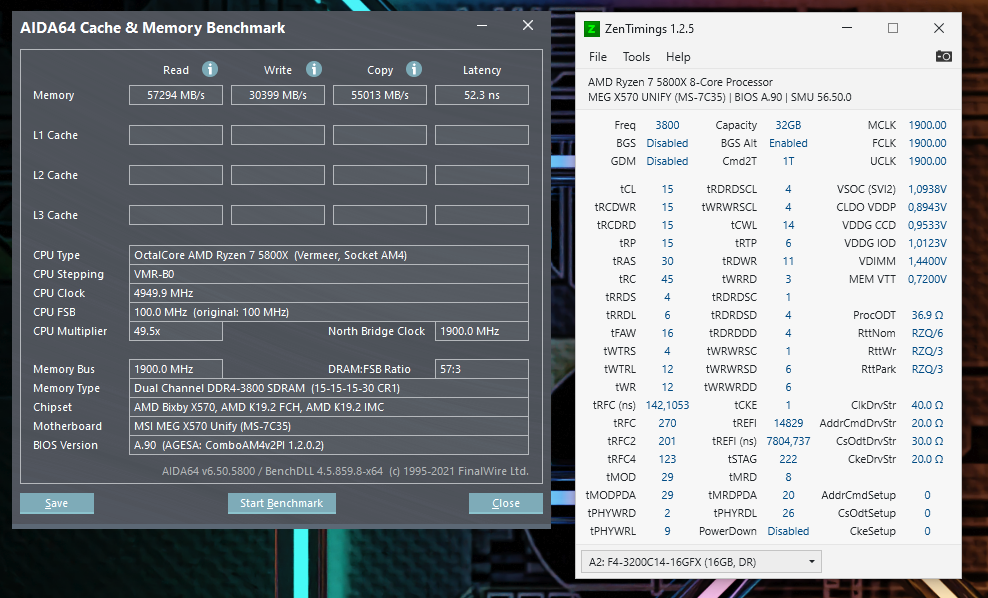
Task: Click the RttNom value RZQ/6
Action: click(x=928, y=333)
